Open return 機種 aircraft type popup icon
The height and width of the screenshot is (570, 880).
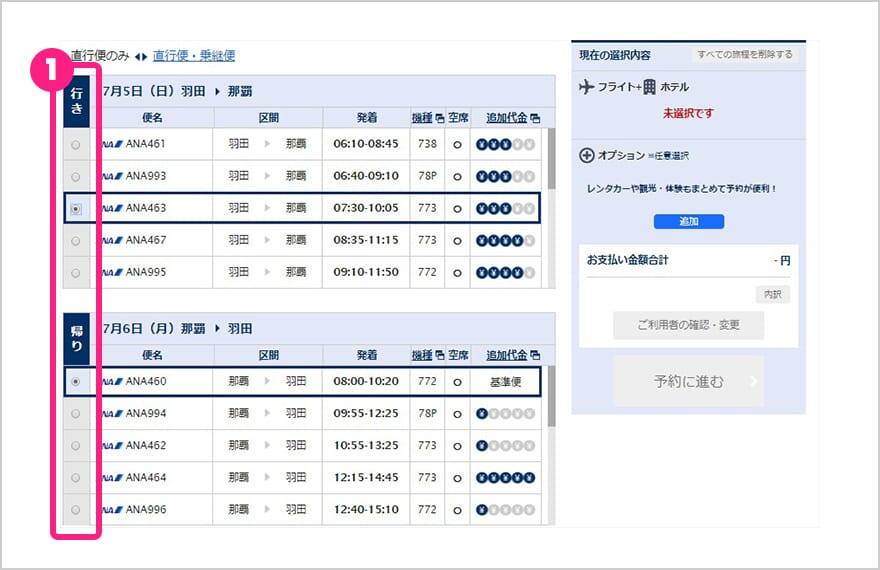(439, 355)
